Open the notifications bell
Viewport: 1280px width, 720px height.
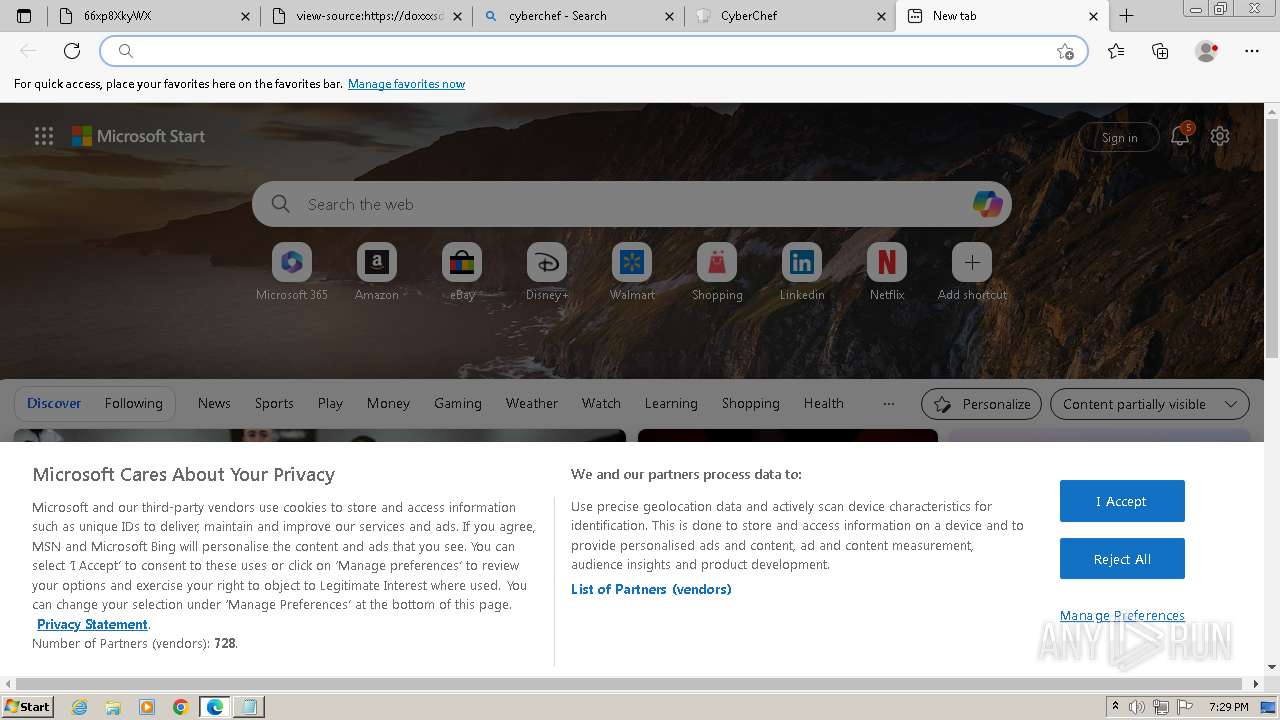[1181, 136]
